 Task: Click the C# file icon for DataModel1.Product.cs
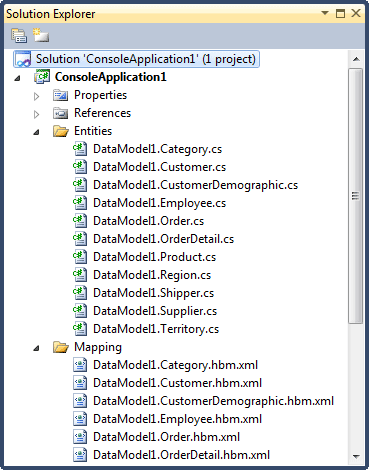click(x=80, y=257)
